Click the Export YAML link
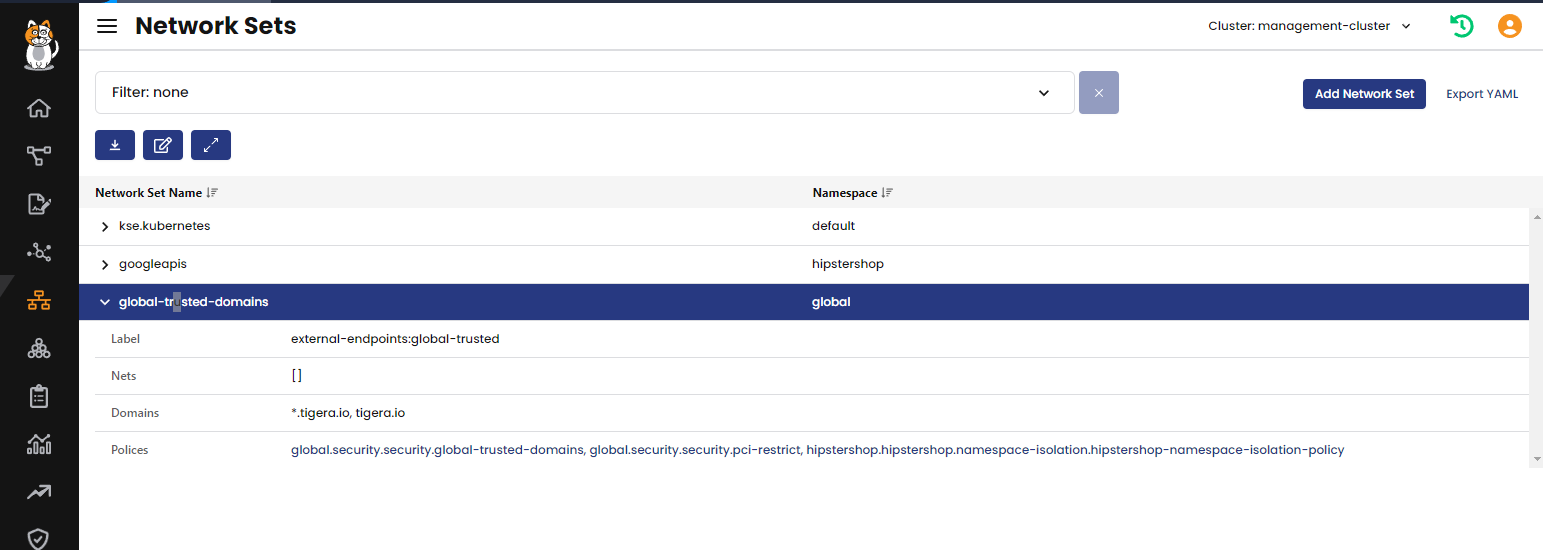The image size is (1543, 550). (1481, 94)
